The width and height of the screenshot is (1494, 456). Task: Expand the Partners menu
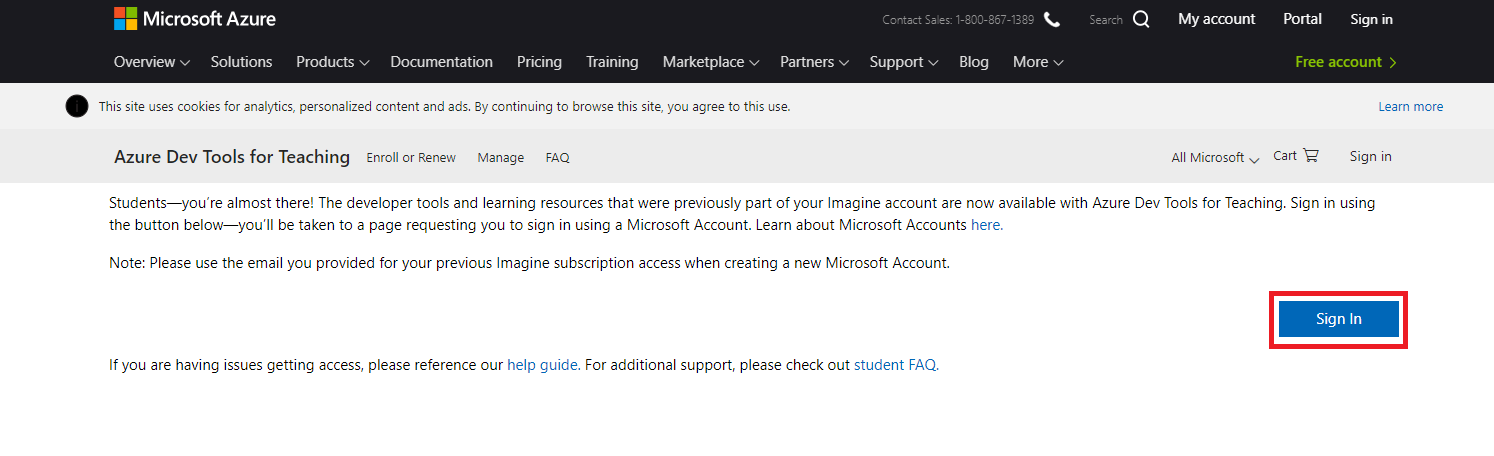(815, 62)
